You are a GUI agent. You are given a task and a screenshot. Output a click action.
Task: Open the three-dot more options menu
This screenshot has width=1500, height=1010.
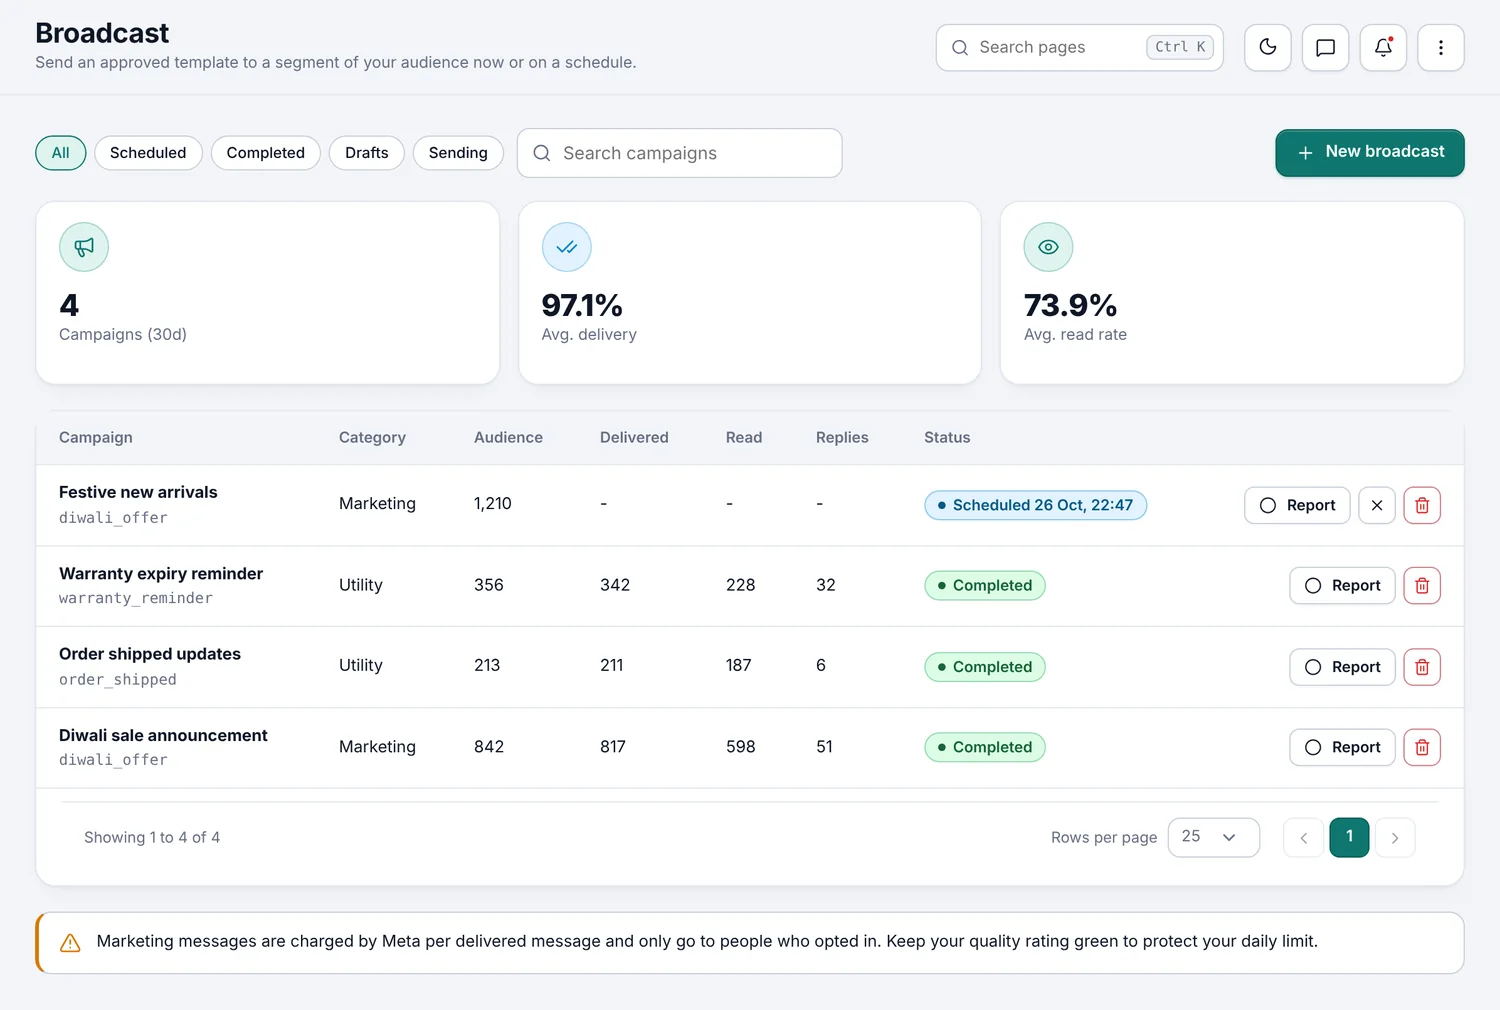[1441, 47]
